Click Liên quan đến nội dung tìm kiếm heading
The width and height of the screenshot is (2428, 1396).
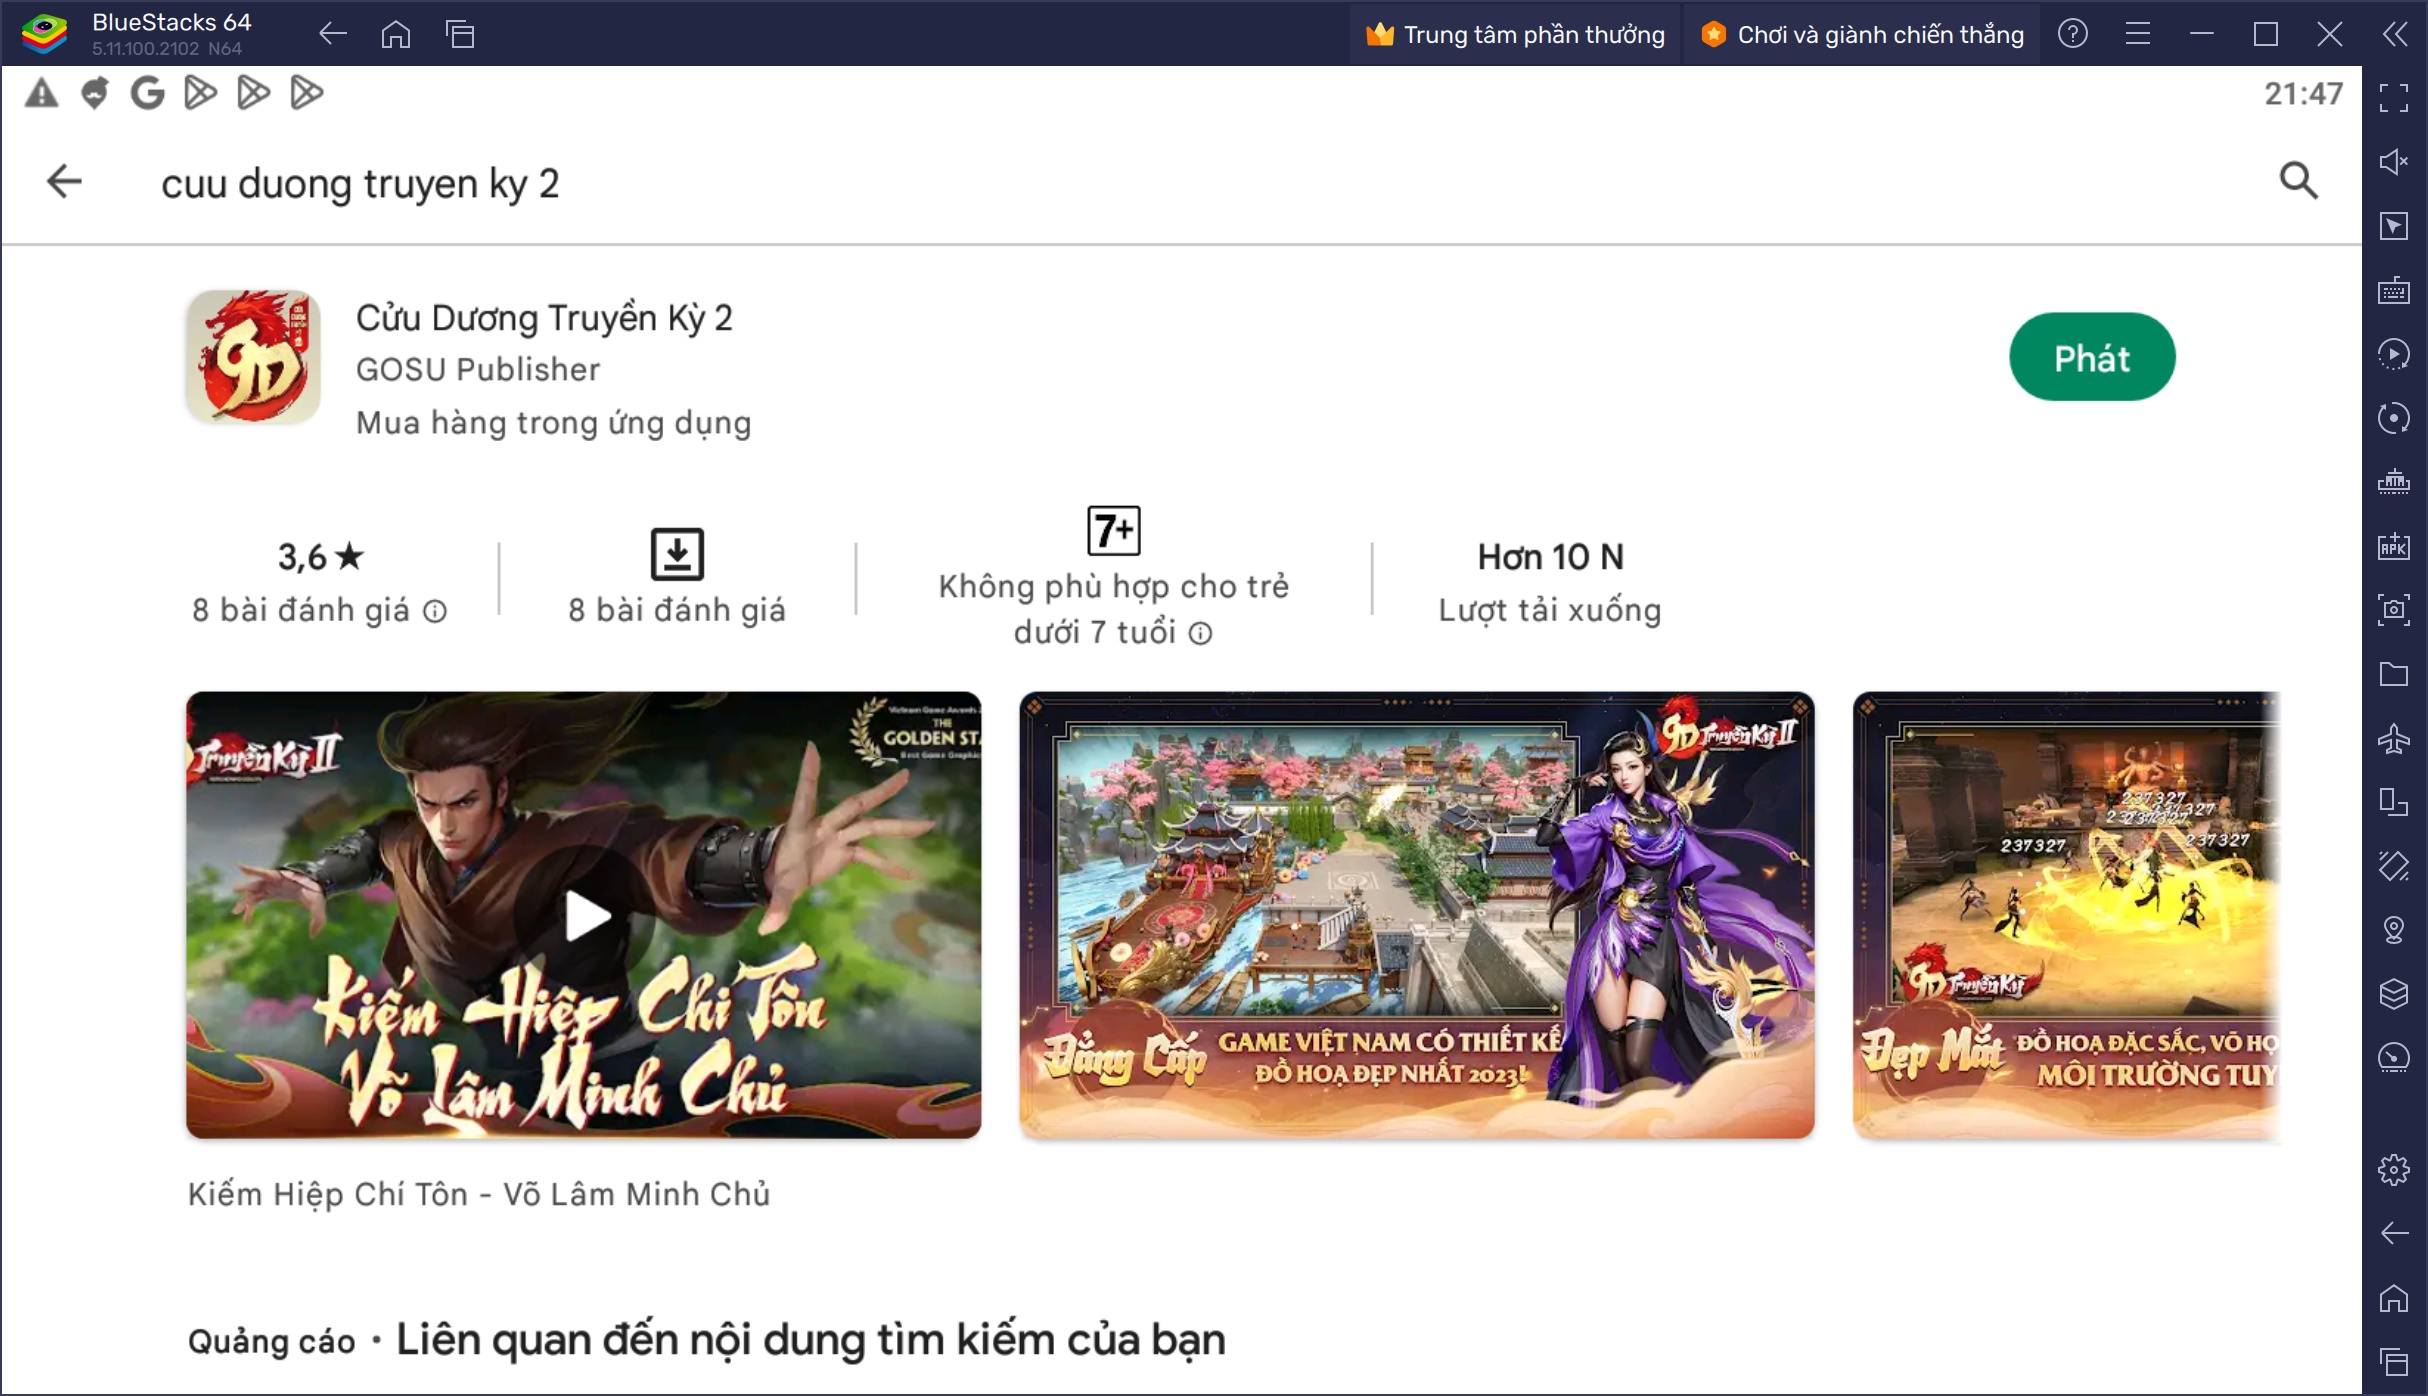(x=811, y=1339)
